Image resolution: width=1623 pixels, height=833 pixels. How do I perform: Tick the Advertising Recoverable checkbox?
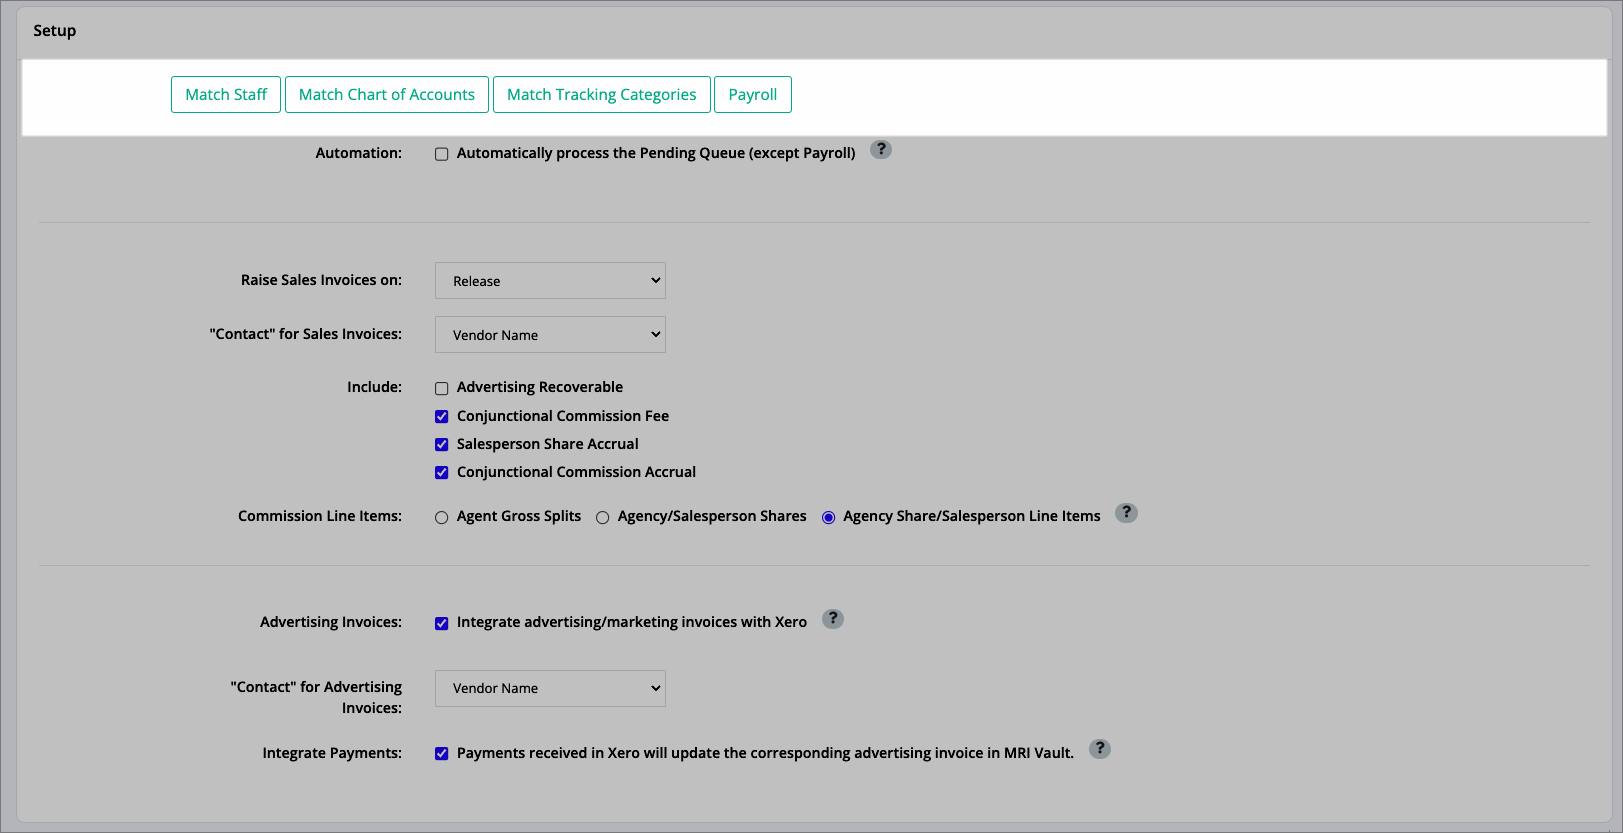point(442,388)
